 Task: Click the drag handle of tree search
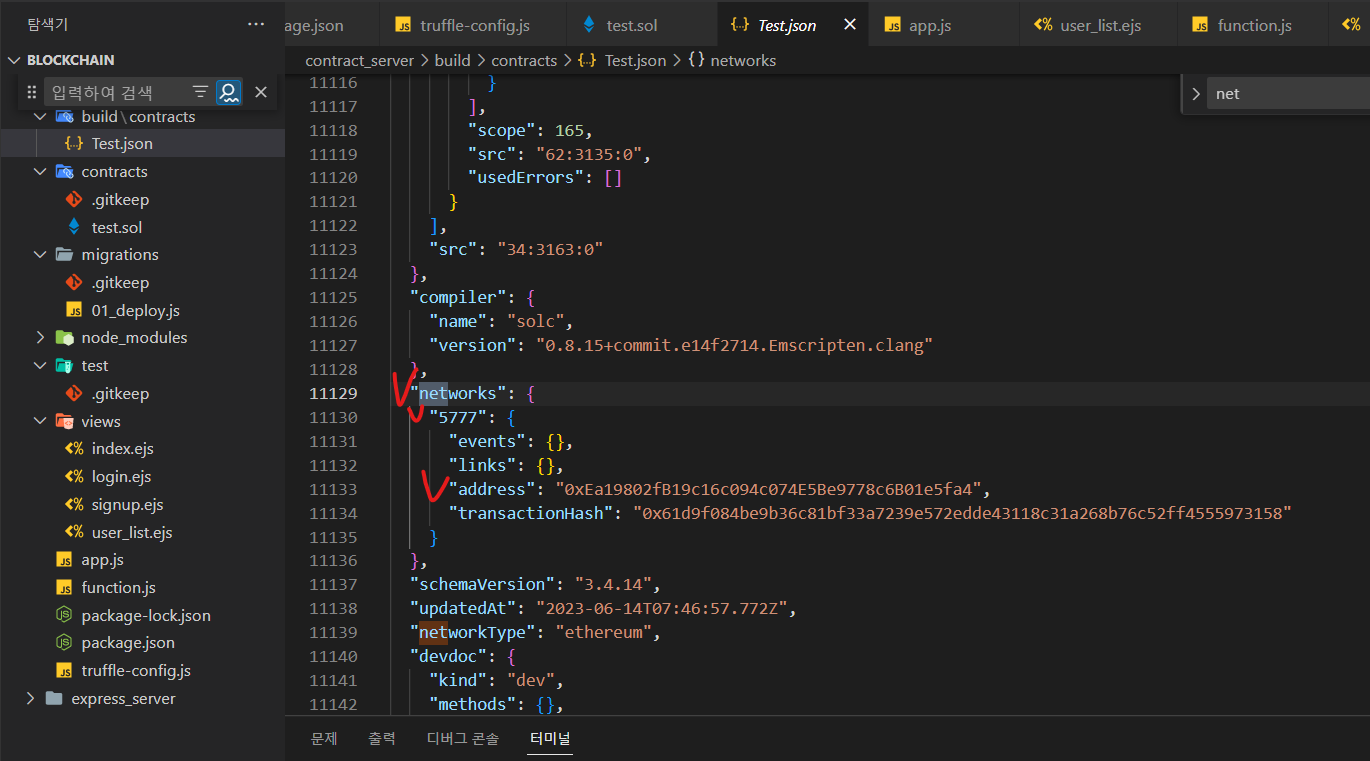32,92
